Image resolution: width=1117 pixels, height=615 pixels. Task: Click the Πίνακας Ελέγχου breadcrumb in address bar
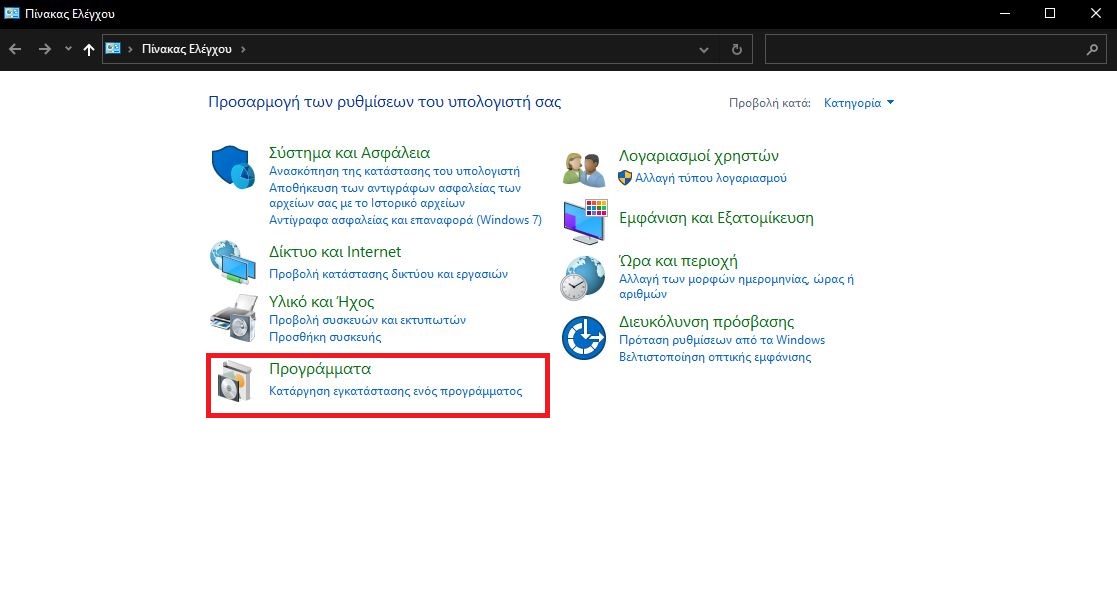187,49
